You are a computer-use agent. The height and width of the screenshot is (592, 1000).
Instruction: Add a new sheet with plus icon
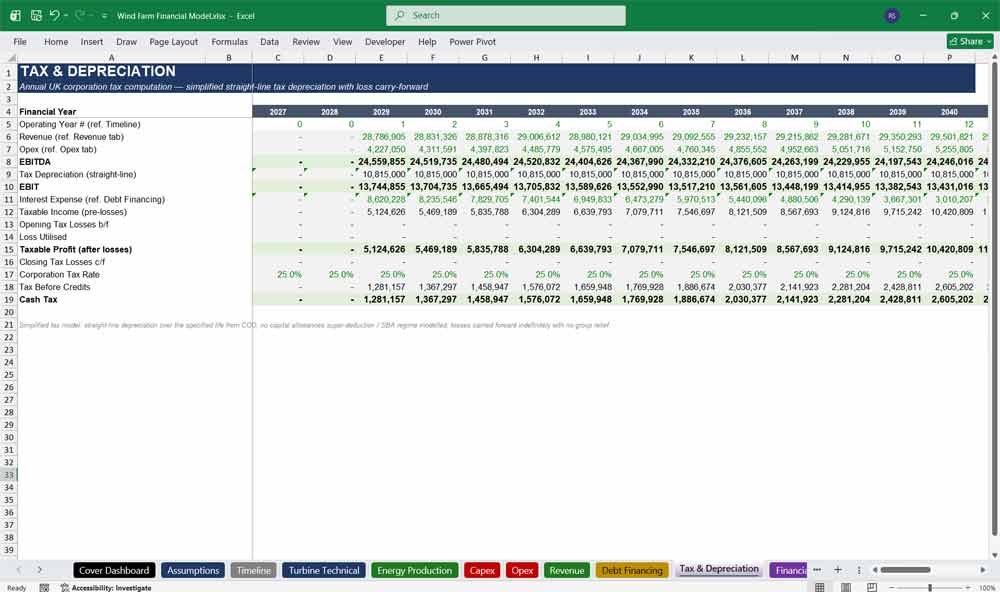click(838, 570)
